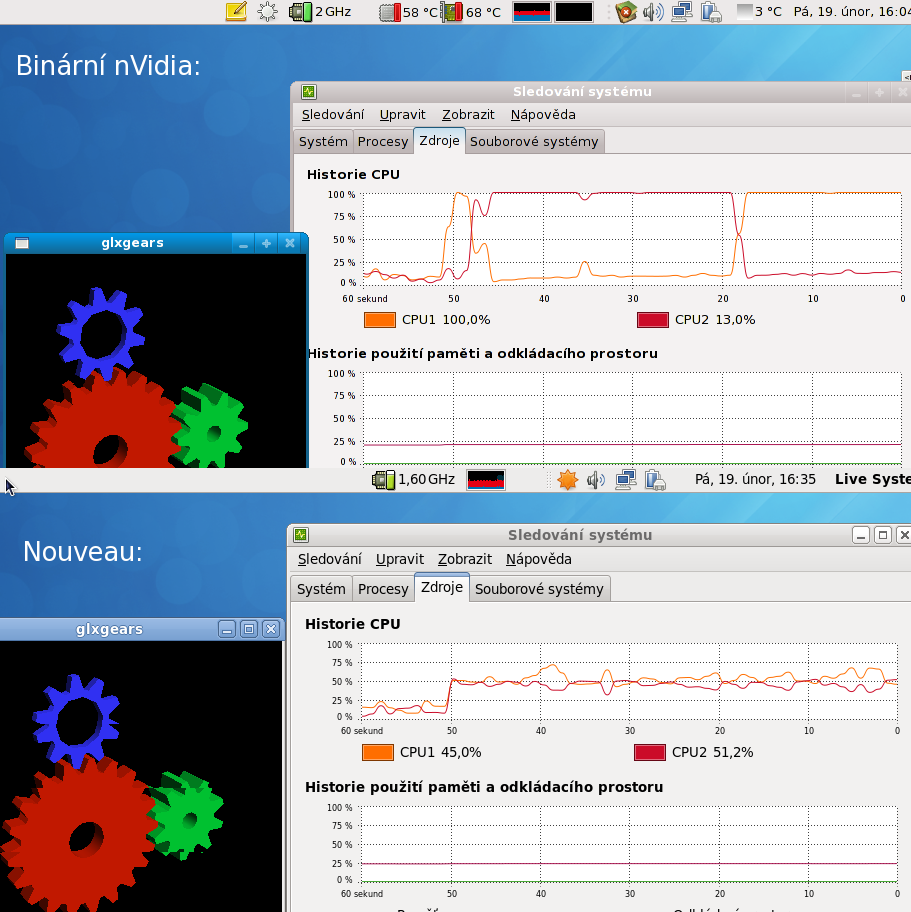
Task: Switch to Systém tab in upper monitor
Action: pyautogui.click(x=323, y=142)
